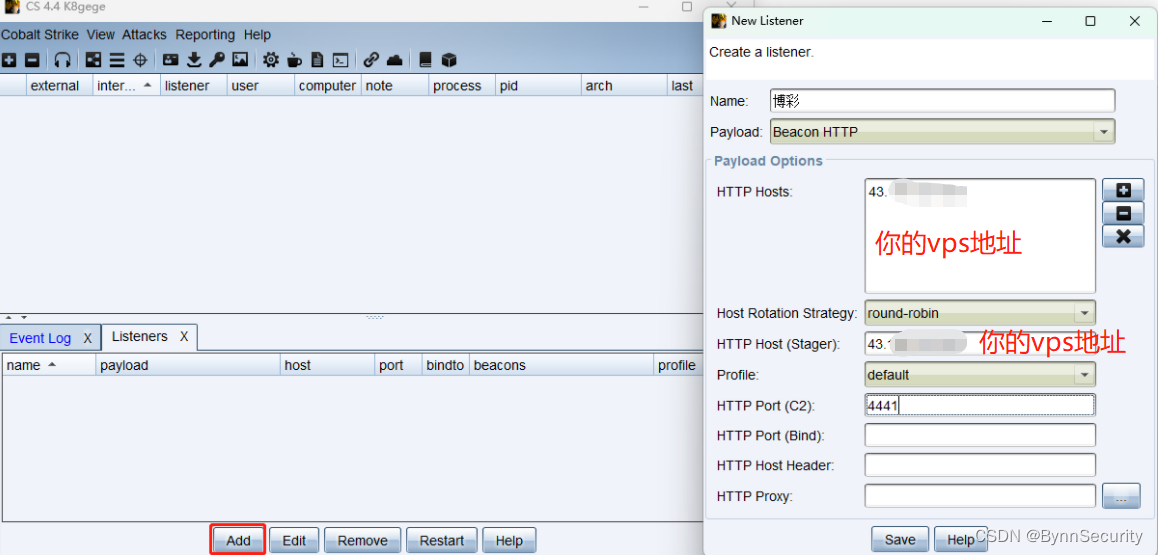This screenshot has height=555, width=1158.
Task: Generate MS Office macro document icon
Action: coord(317,60)
